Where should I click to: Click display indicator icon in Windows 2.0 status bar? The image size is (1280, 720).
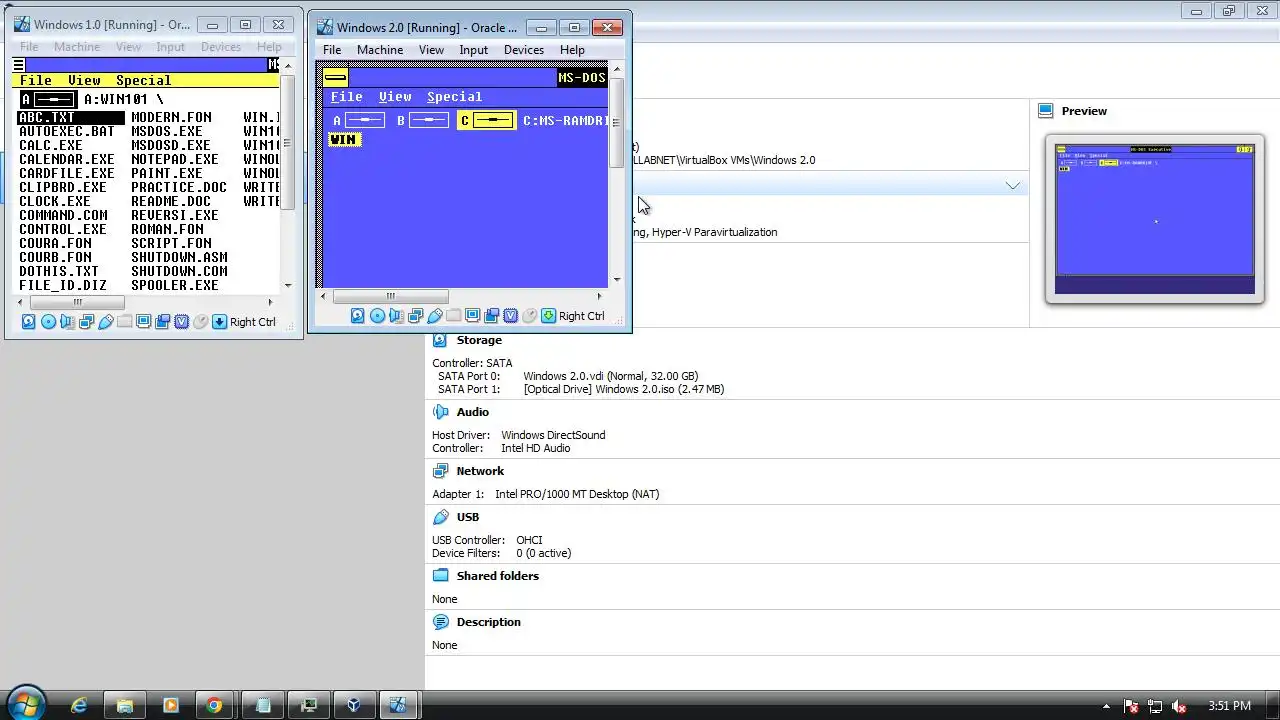(x=472, y=316)
